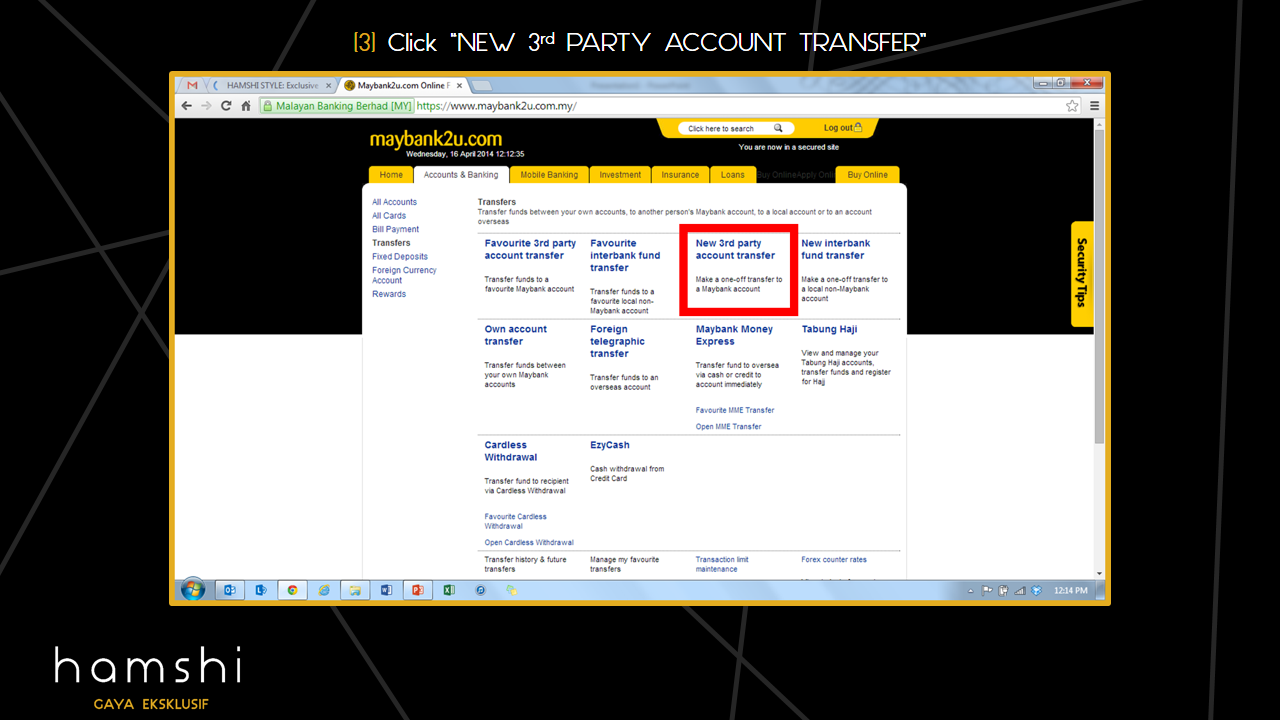Open File Explorer from the taskbar
1280x720 pixels.
355,590
